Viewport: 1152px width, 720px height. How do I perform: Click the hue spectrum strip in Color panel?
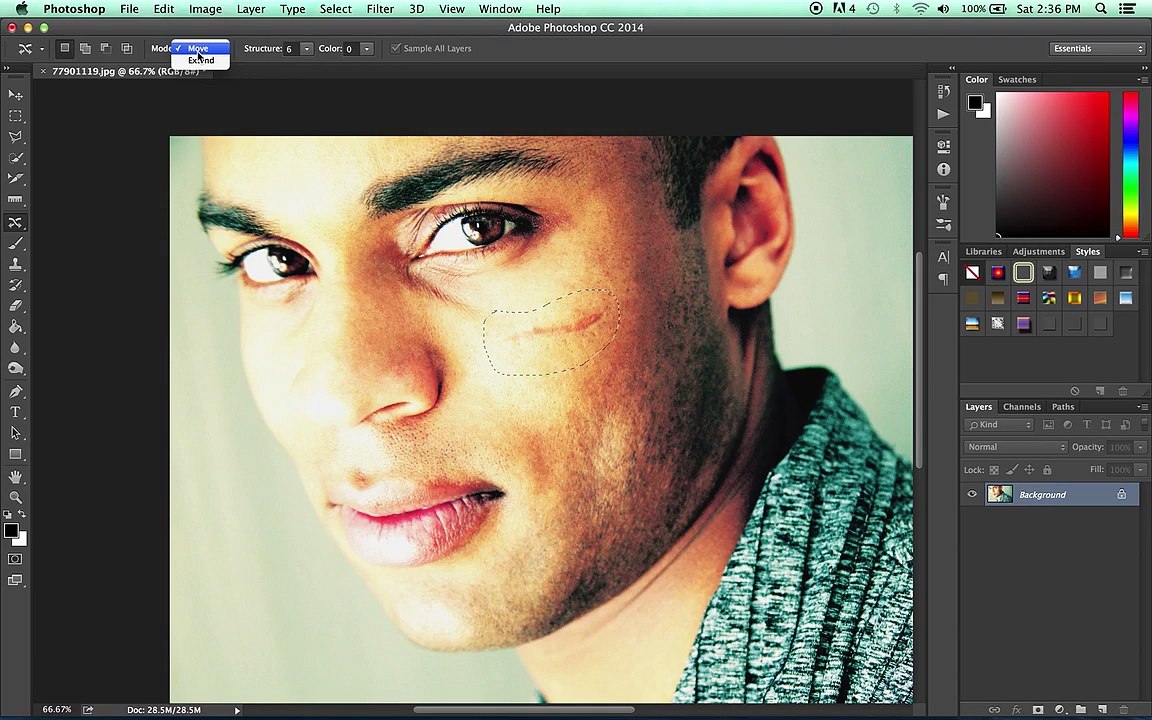tap(1131, 165)
